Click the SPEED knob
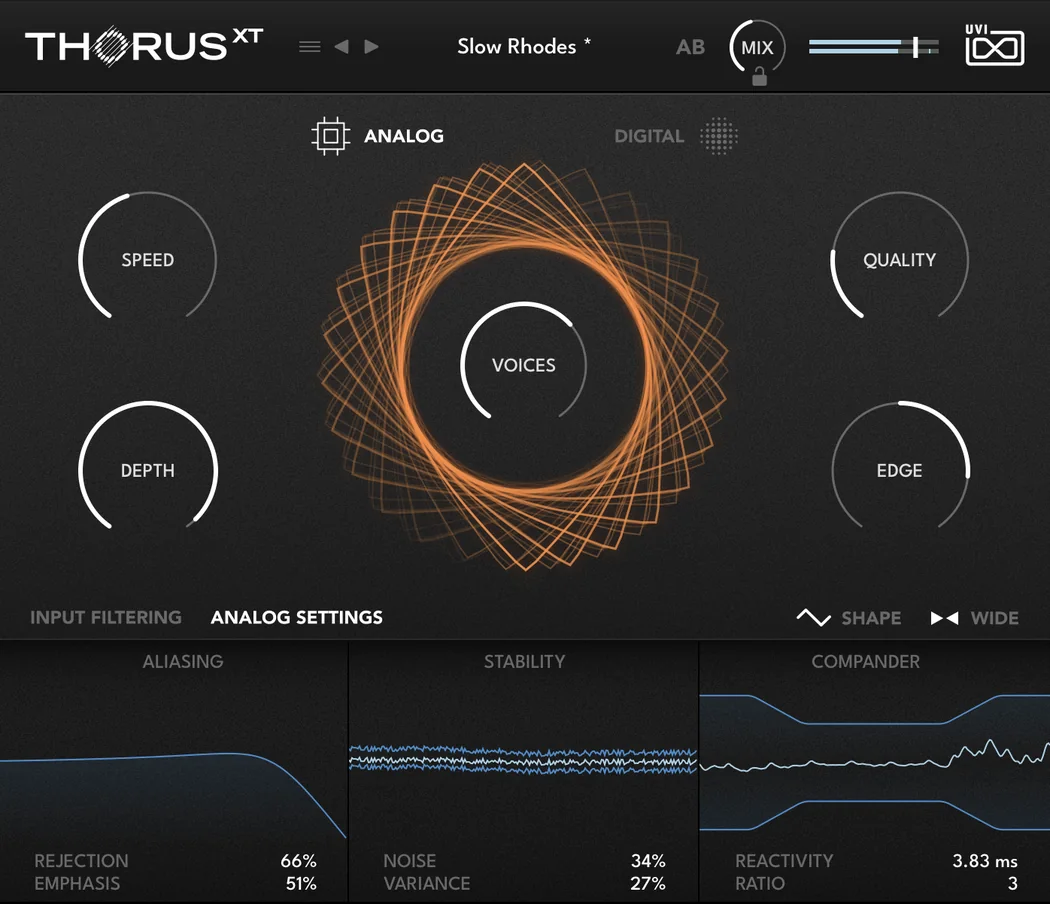 [x=147, y=259]
